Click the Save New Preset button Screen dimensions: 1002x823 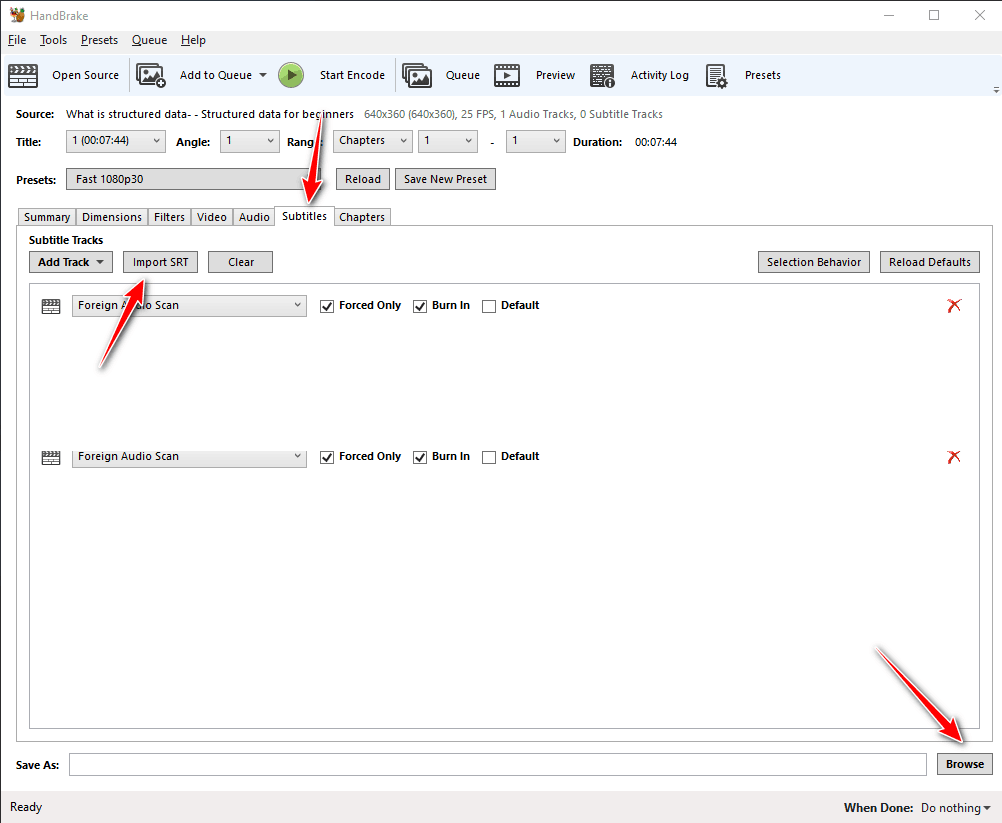[x=445, y=179]
